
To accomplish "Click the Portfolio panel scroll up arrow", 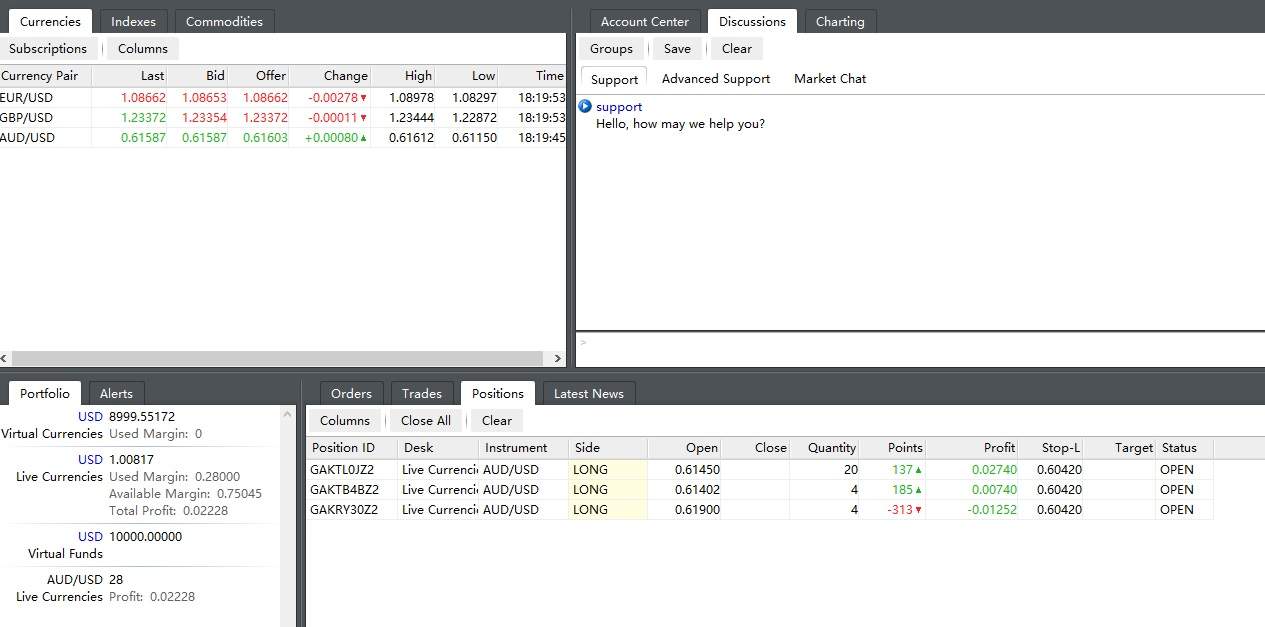I will click(x=288, y=413).
